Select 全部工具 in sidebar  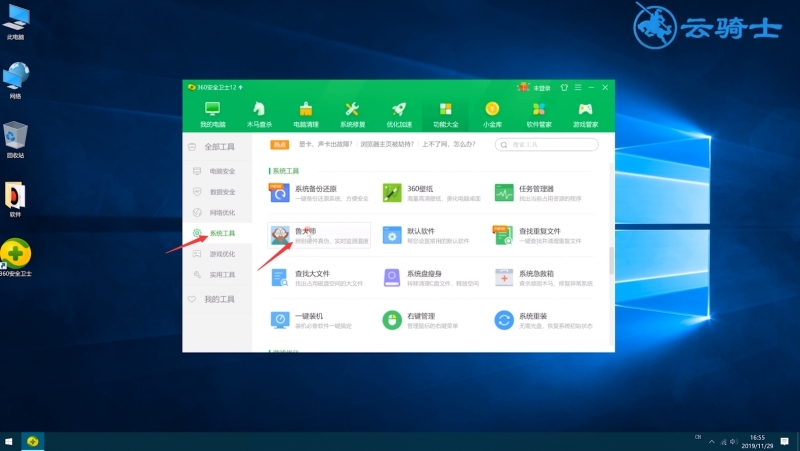tap(217, 146)
